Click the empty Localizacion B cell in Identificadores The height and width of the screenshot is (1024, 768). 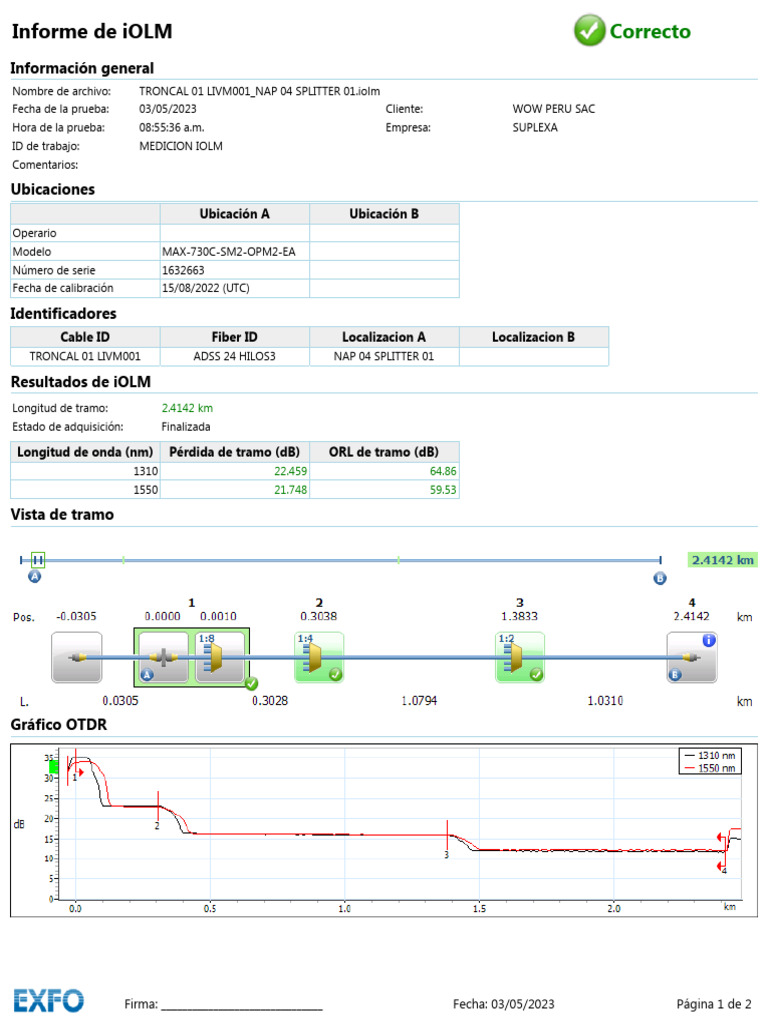[x=534, y=357]
